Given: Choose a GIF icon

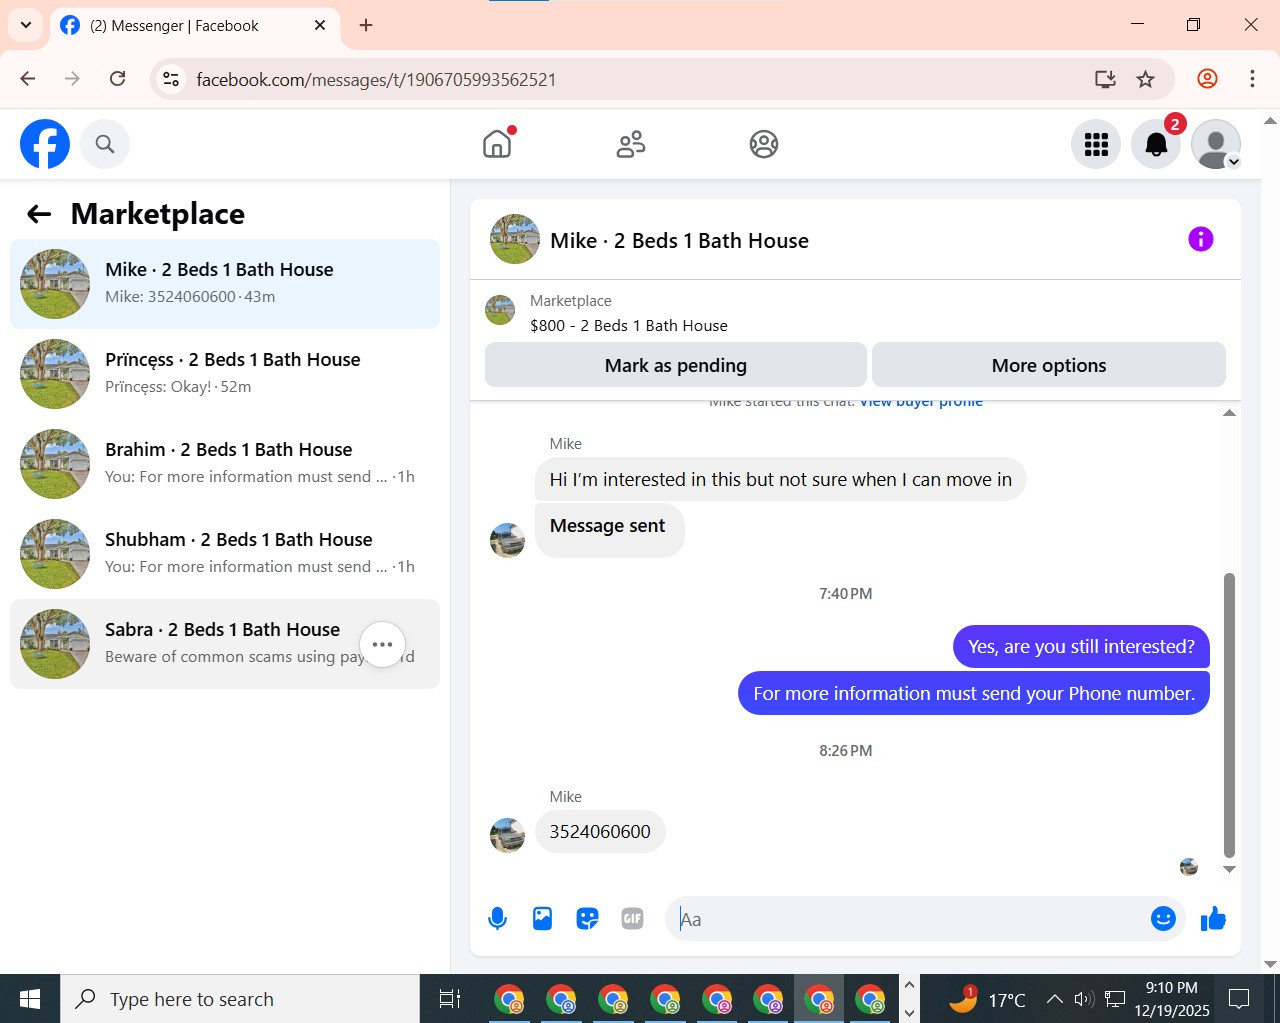Looking at the screenshot, I should [632, 918].
